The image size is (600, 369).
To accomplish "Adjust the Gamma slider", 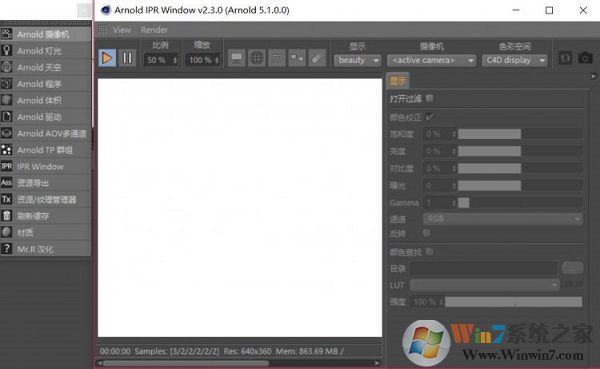I will tap(520, 202).
